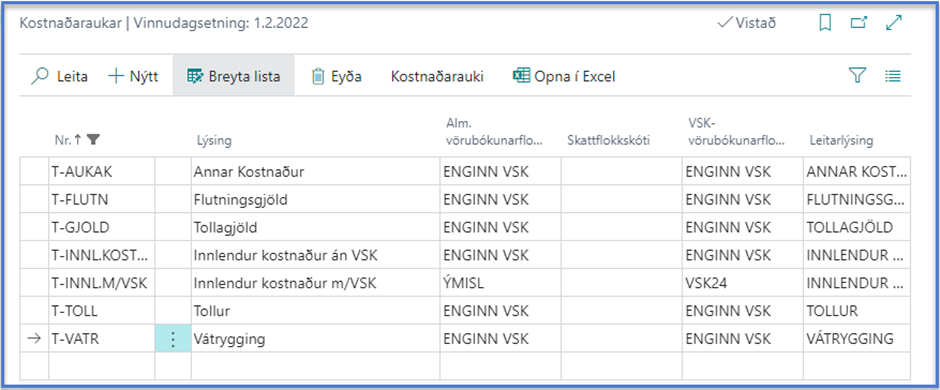Toggle Breyta lista edit mode
The width and height of the screenshot is (940, 390).
coord(233,77)
